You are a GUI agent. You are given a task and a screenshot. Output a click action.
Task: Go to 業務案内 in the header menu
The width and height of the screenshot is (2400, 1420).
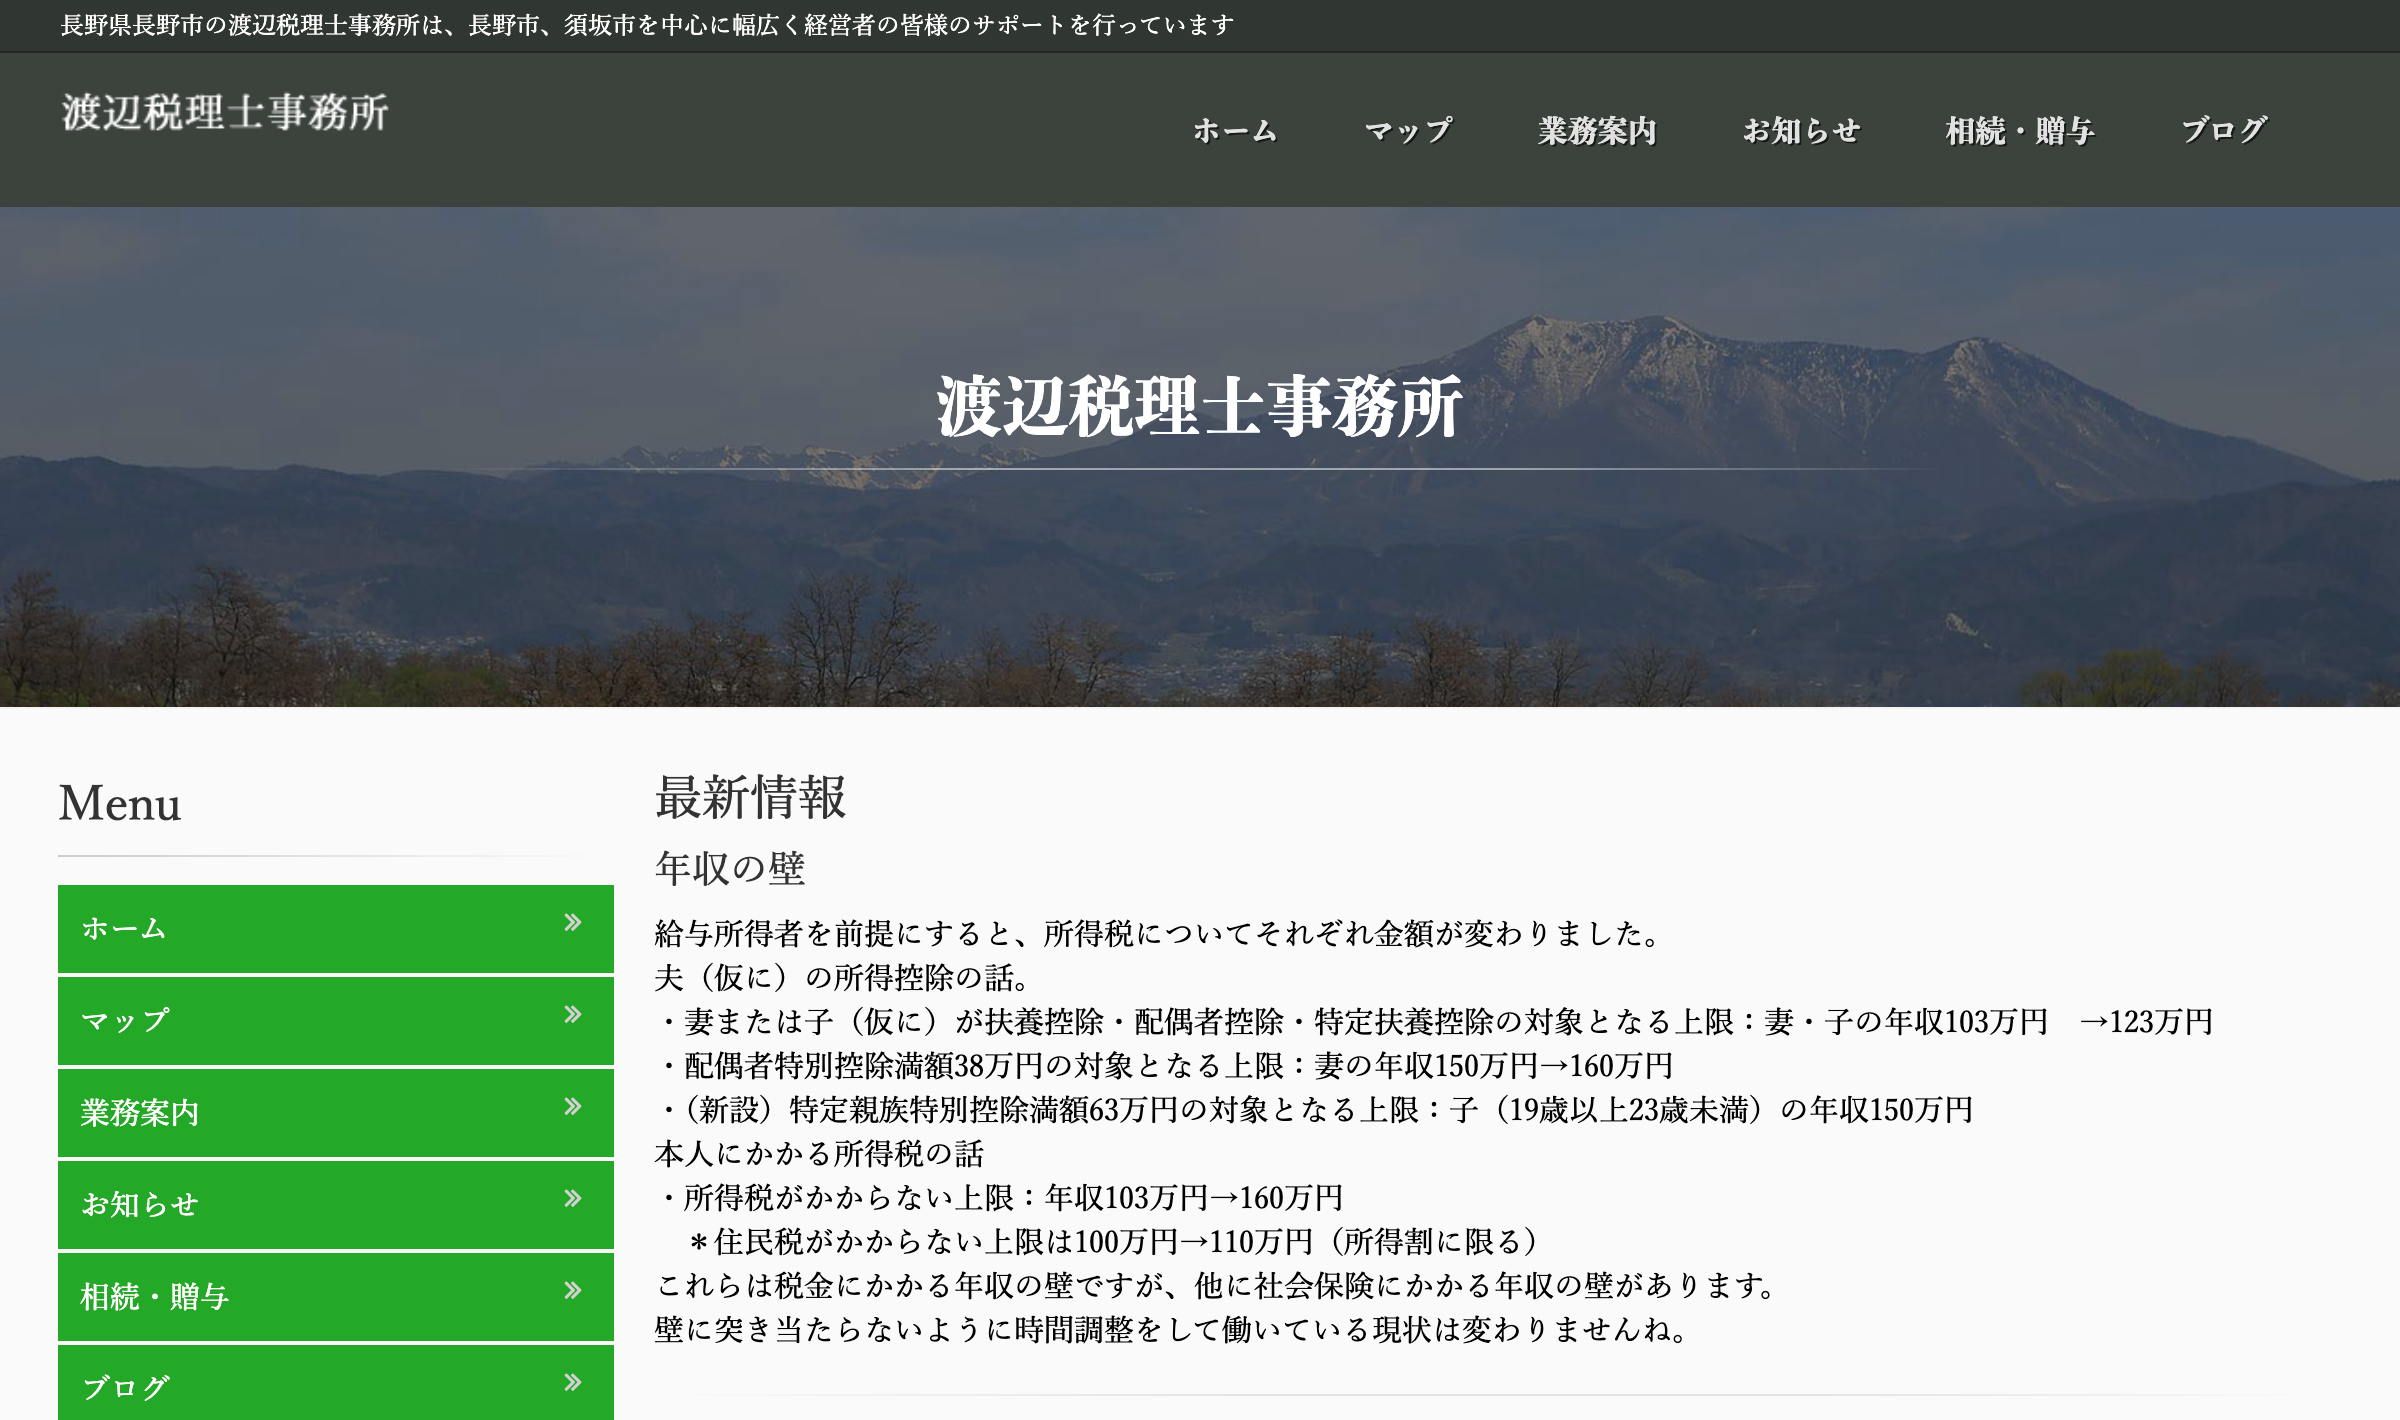click(1597, 131)
